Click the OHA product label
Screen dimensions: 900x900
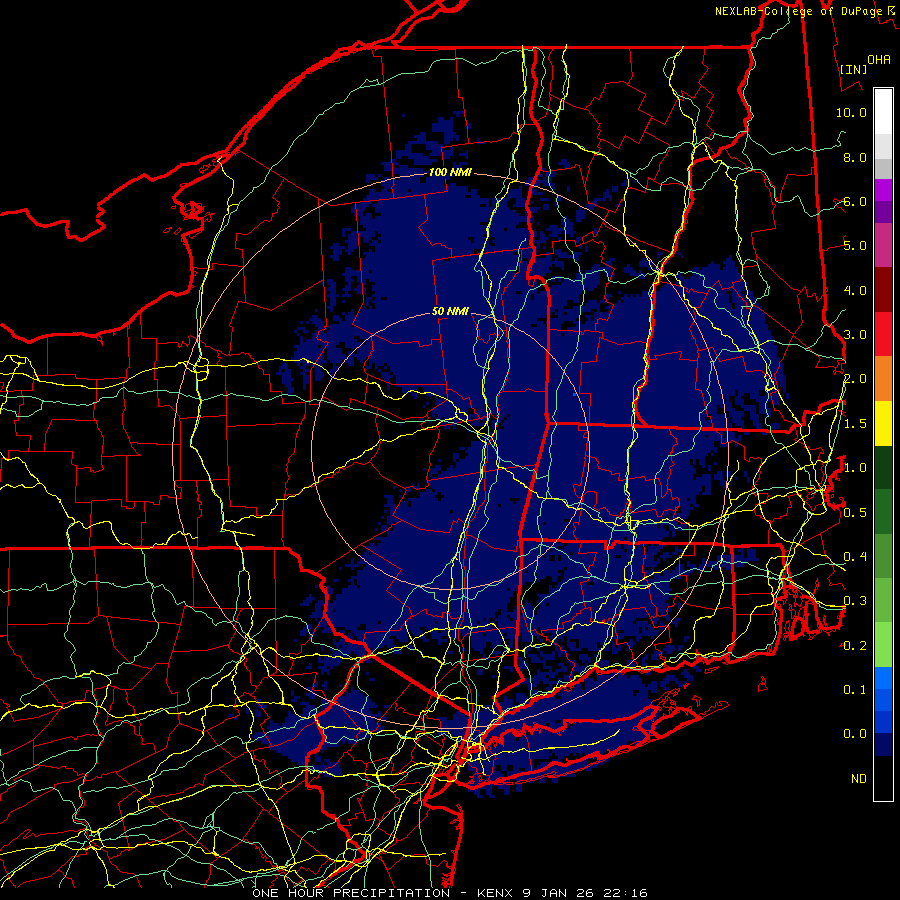click(x=878, y=59)
